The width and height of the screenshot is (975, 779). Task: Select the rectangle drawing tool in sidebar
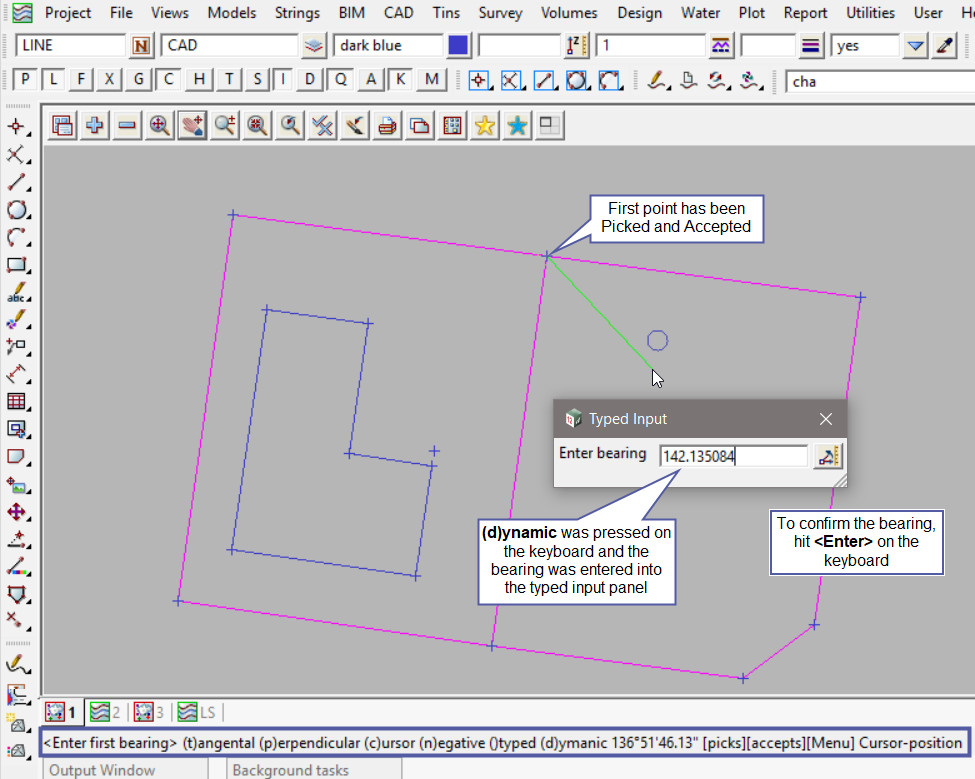pyautogui.click(x=16, y=266)
